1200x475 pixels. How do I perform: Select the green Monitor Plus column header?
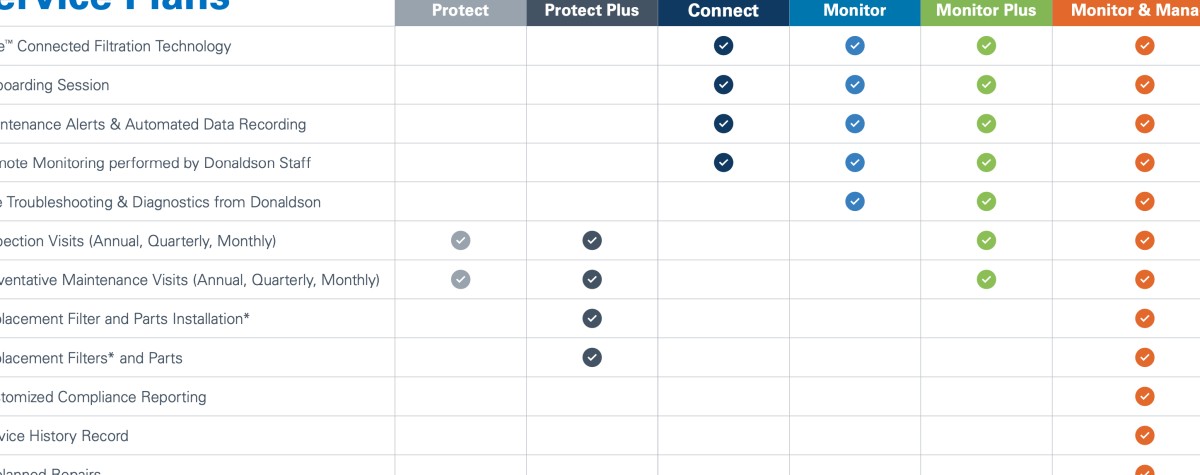tap(986, 11)
